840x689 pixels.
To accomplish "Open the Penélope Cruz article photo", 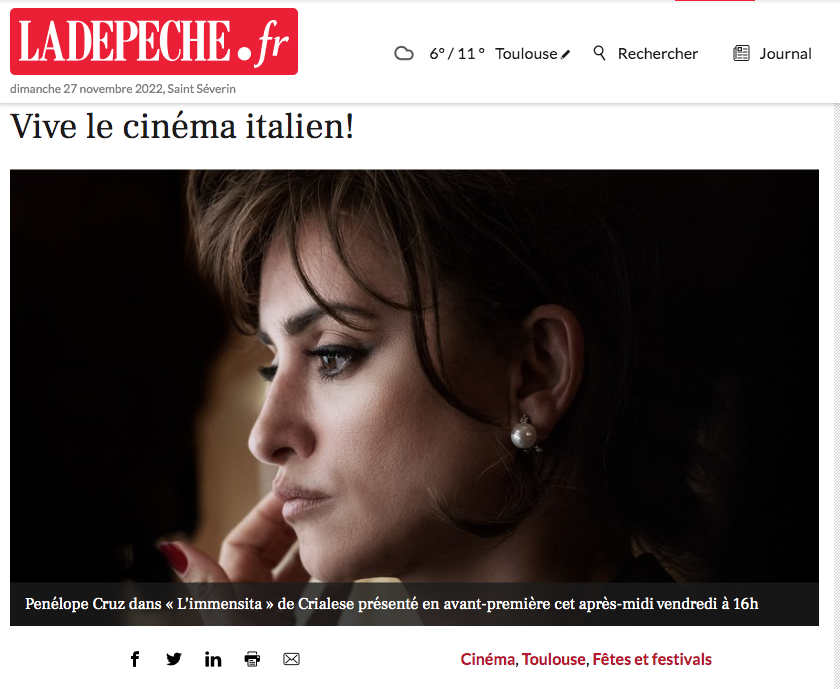I will pyautogui.click(x=414, y=375).
